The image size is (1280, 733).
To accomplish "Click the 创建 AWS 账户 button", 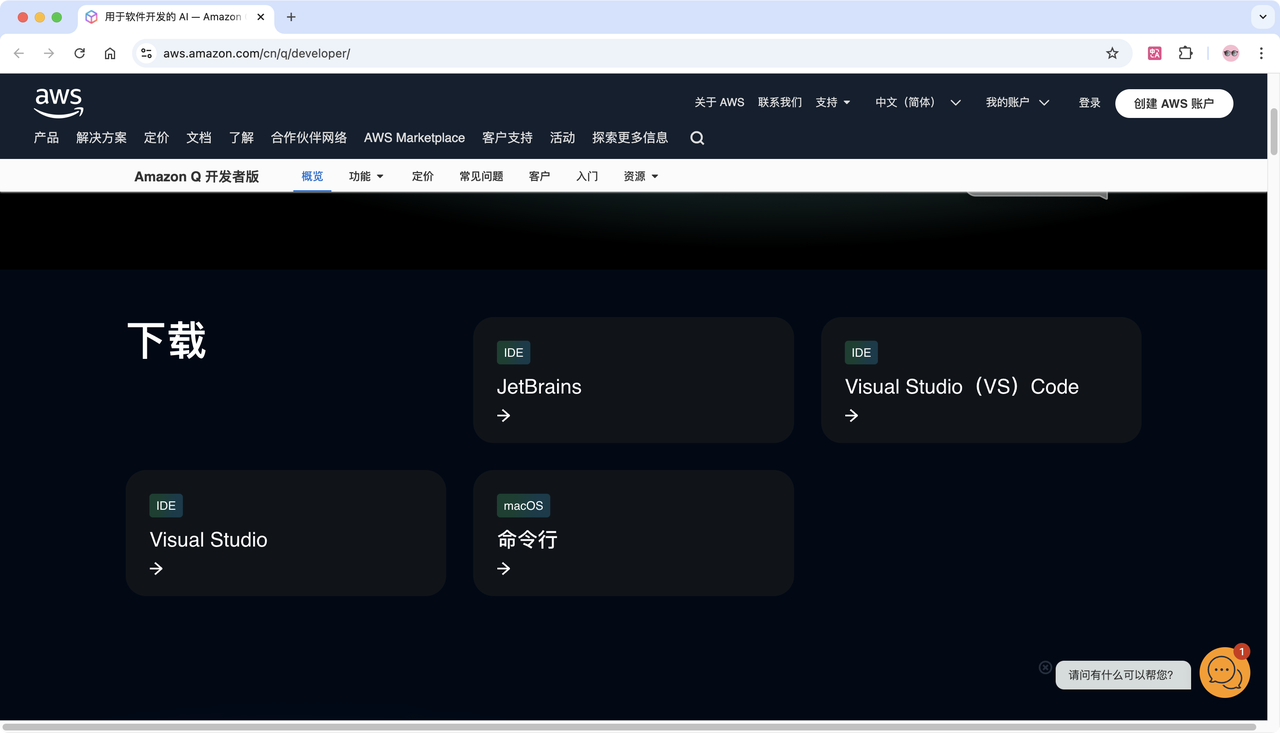I will [x=1174, y=103].
